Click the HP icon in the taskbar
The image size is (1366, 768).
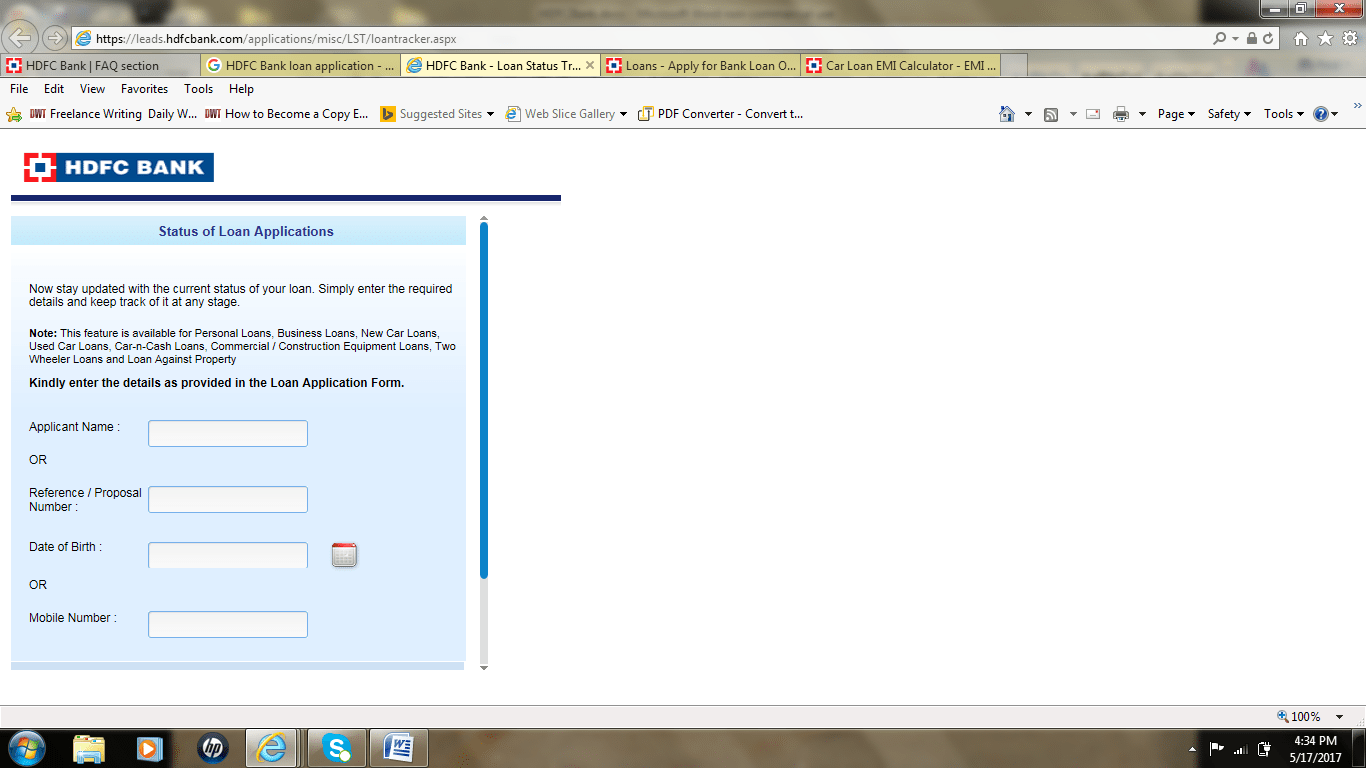click(x=213, y=748)
